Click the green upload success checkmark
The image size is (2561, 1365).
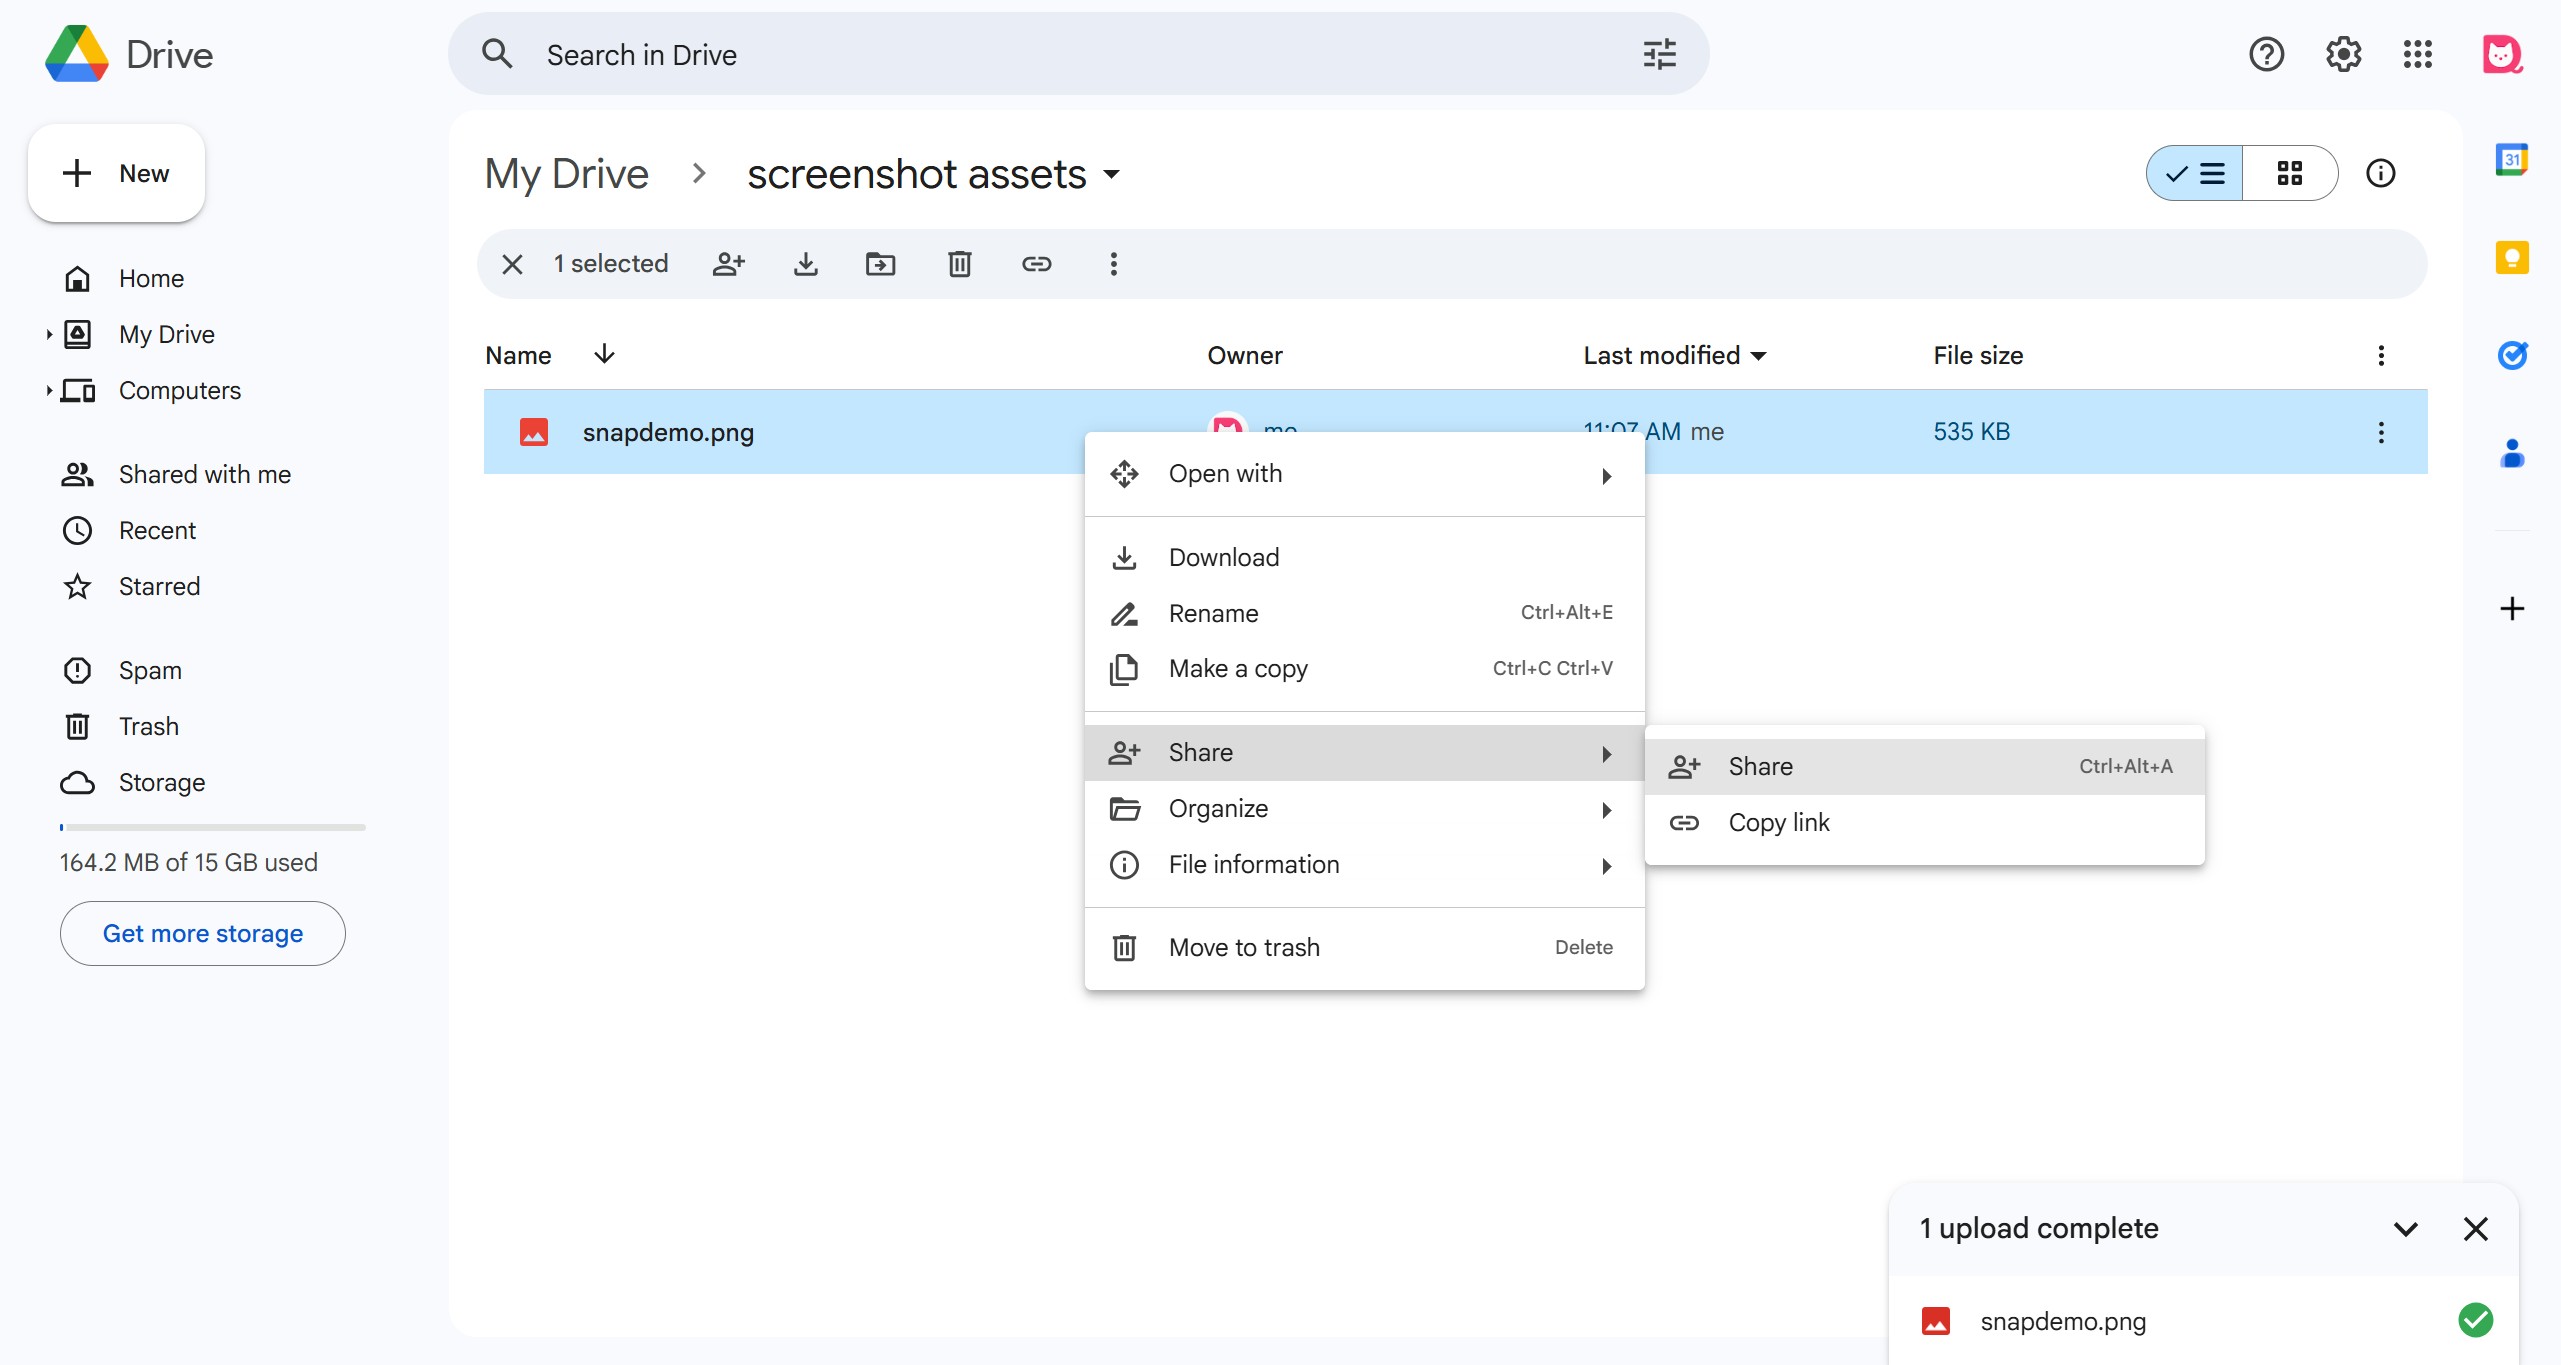tap(2475, 1320)
